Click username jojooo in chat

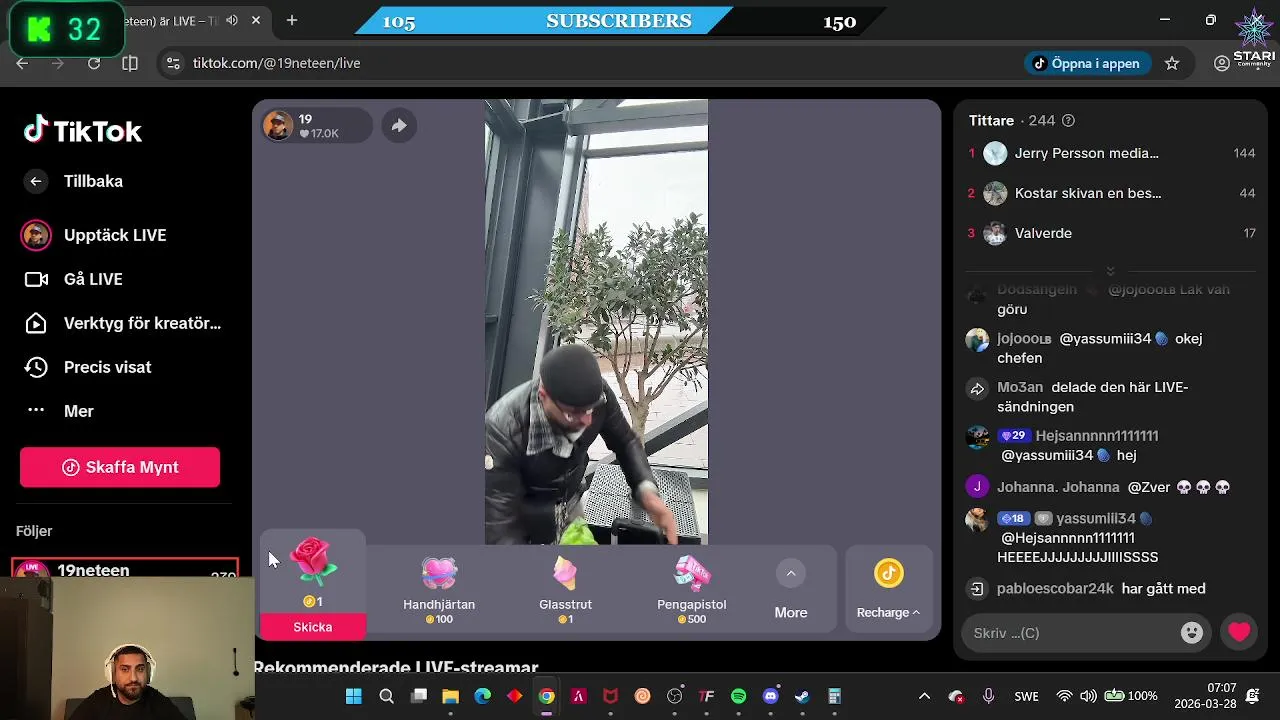click(1023, 338)
